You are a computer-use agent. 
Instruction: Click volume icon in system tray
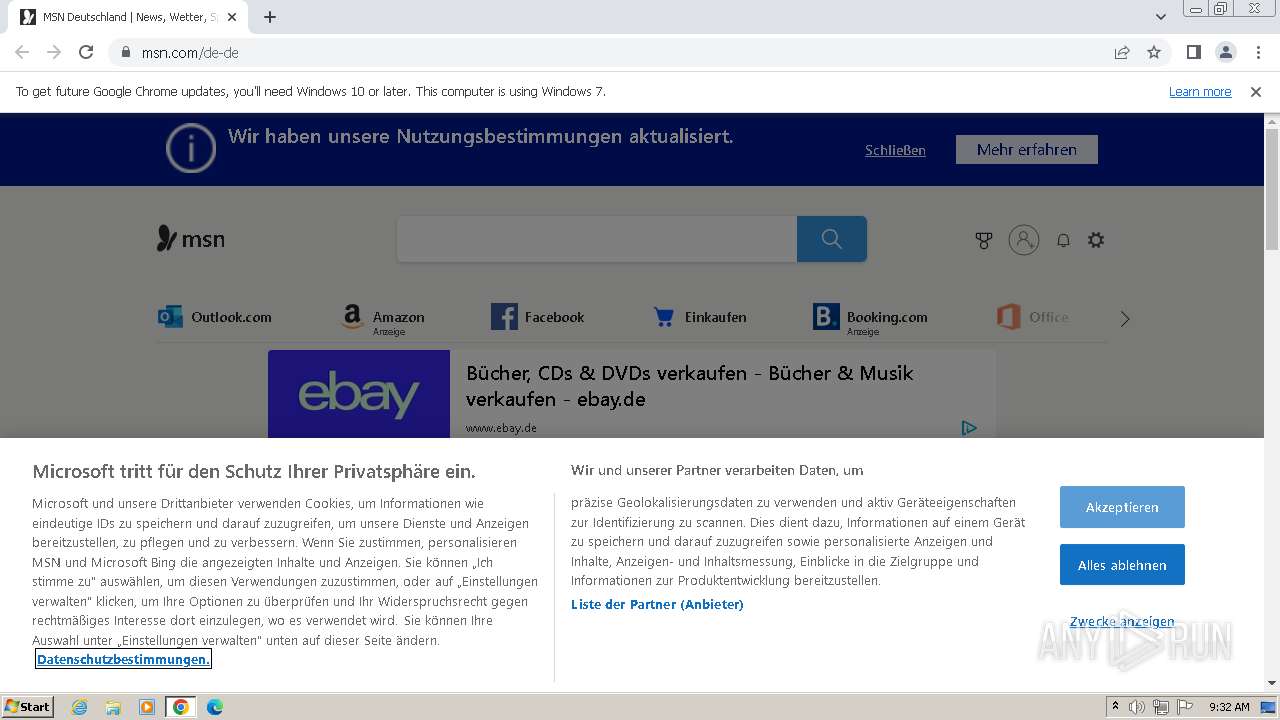tap(1137, 707)
